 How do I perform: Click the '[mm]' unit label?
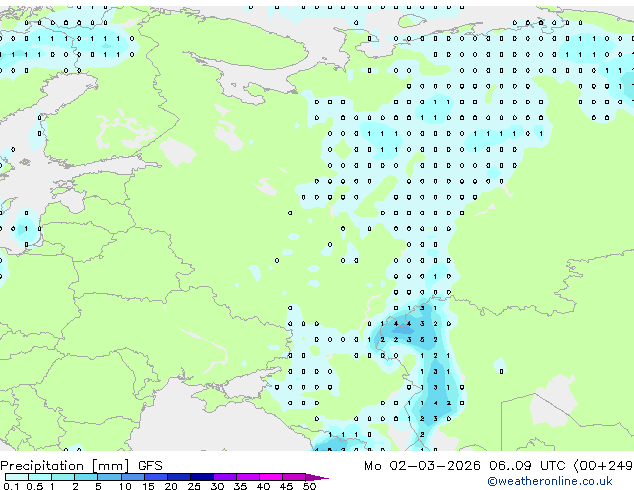tap(110, 466)
